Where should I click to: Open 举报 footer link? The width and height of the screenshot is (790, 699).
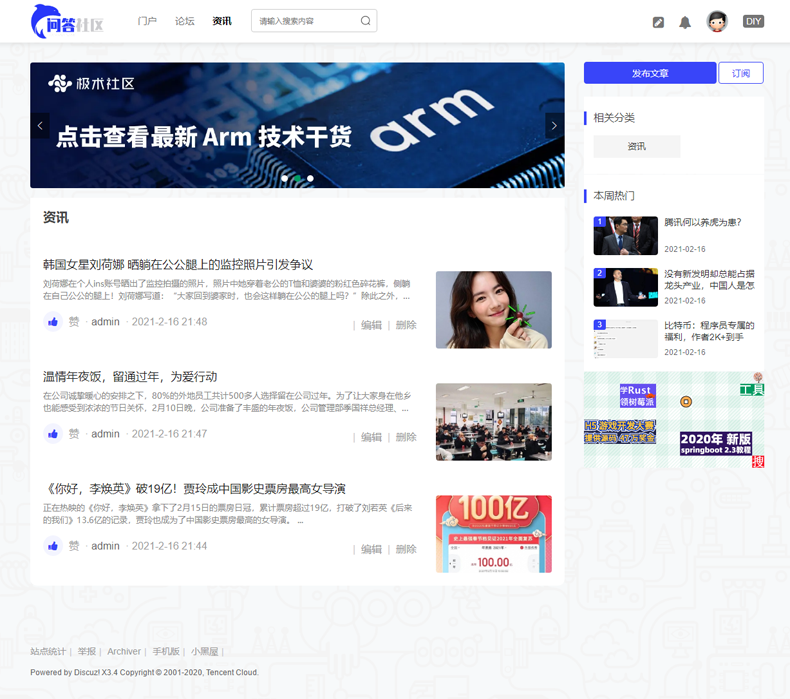pos(87,651)
